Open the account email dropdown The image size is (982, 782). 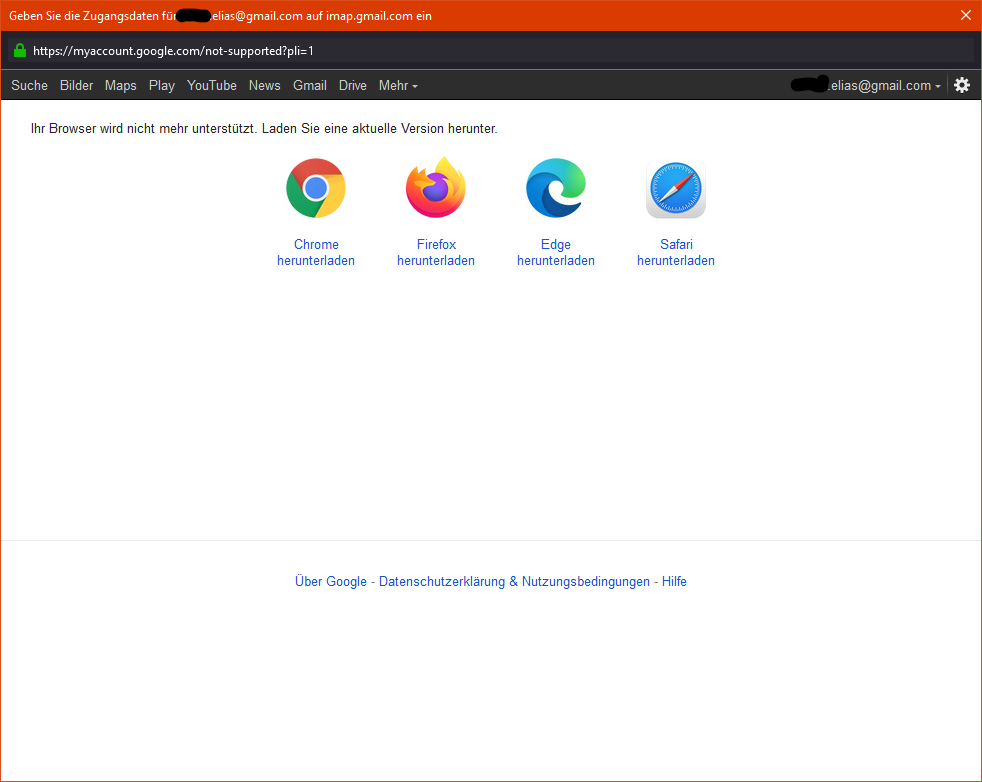pyautogui.click(x=866, y=85)
